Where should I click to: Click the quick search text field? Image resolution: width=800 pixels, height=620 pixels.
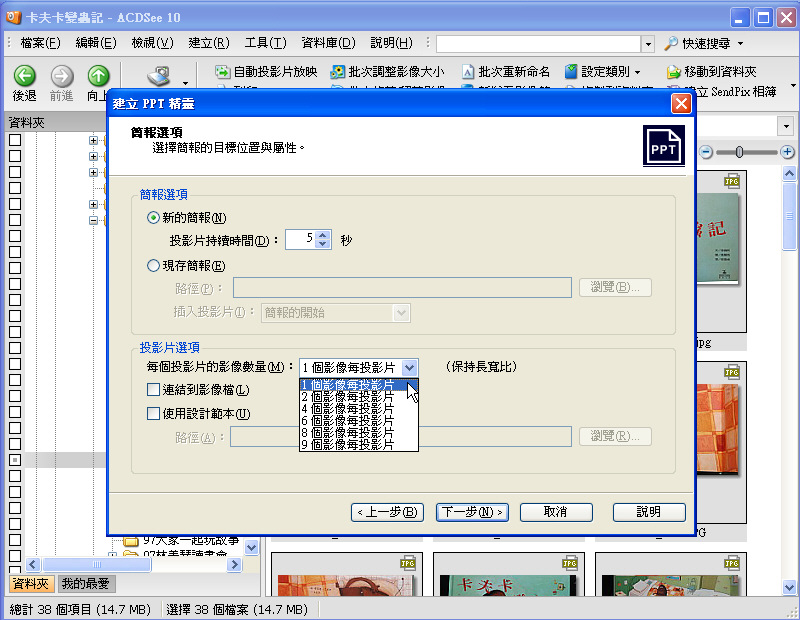pos(538,44)
